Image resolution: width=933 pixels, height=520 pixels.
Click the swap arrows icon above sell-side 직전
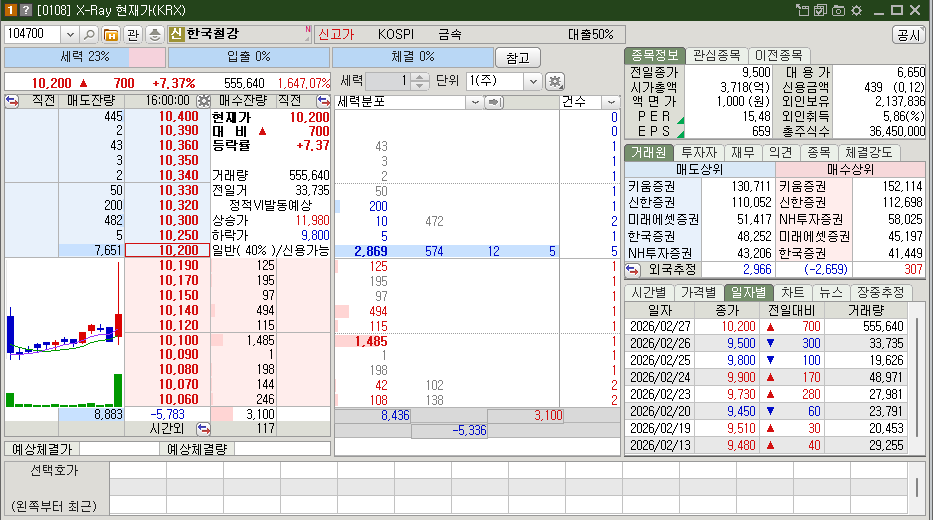pos(12,101)
